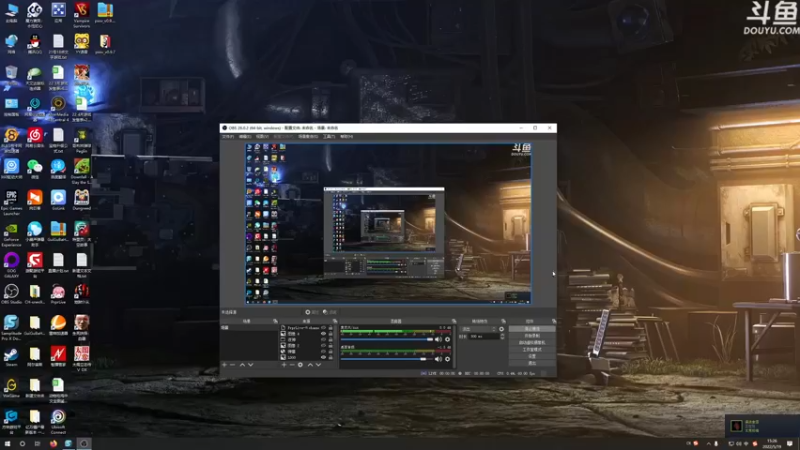Toggle visibility of the third source row
Screen dimensions: 800x450
pos(323,339)
